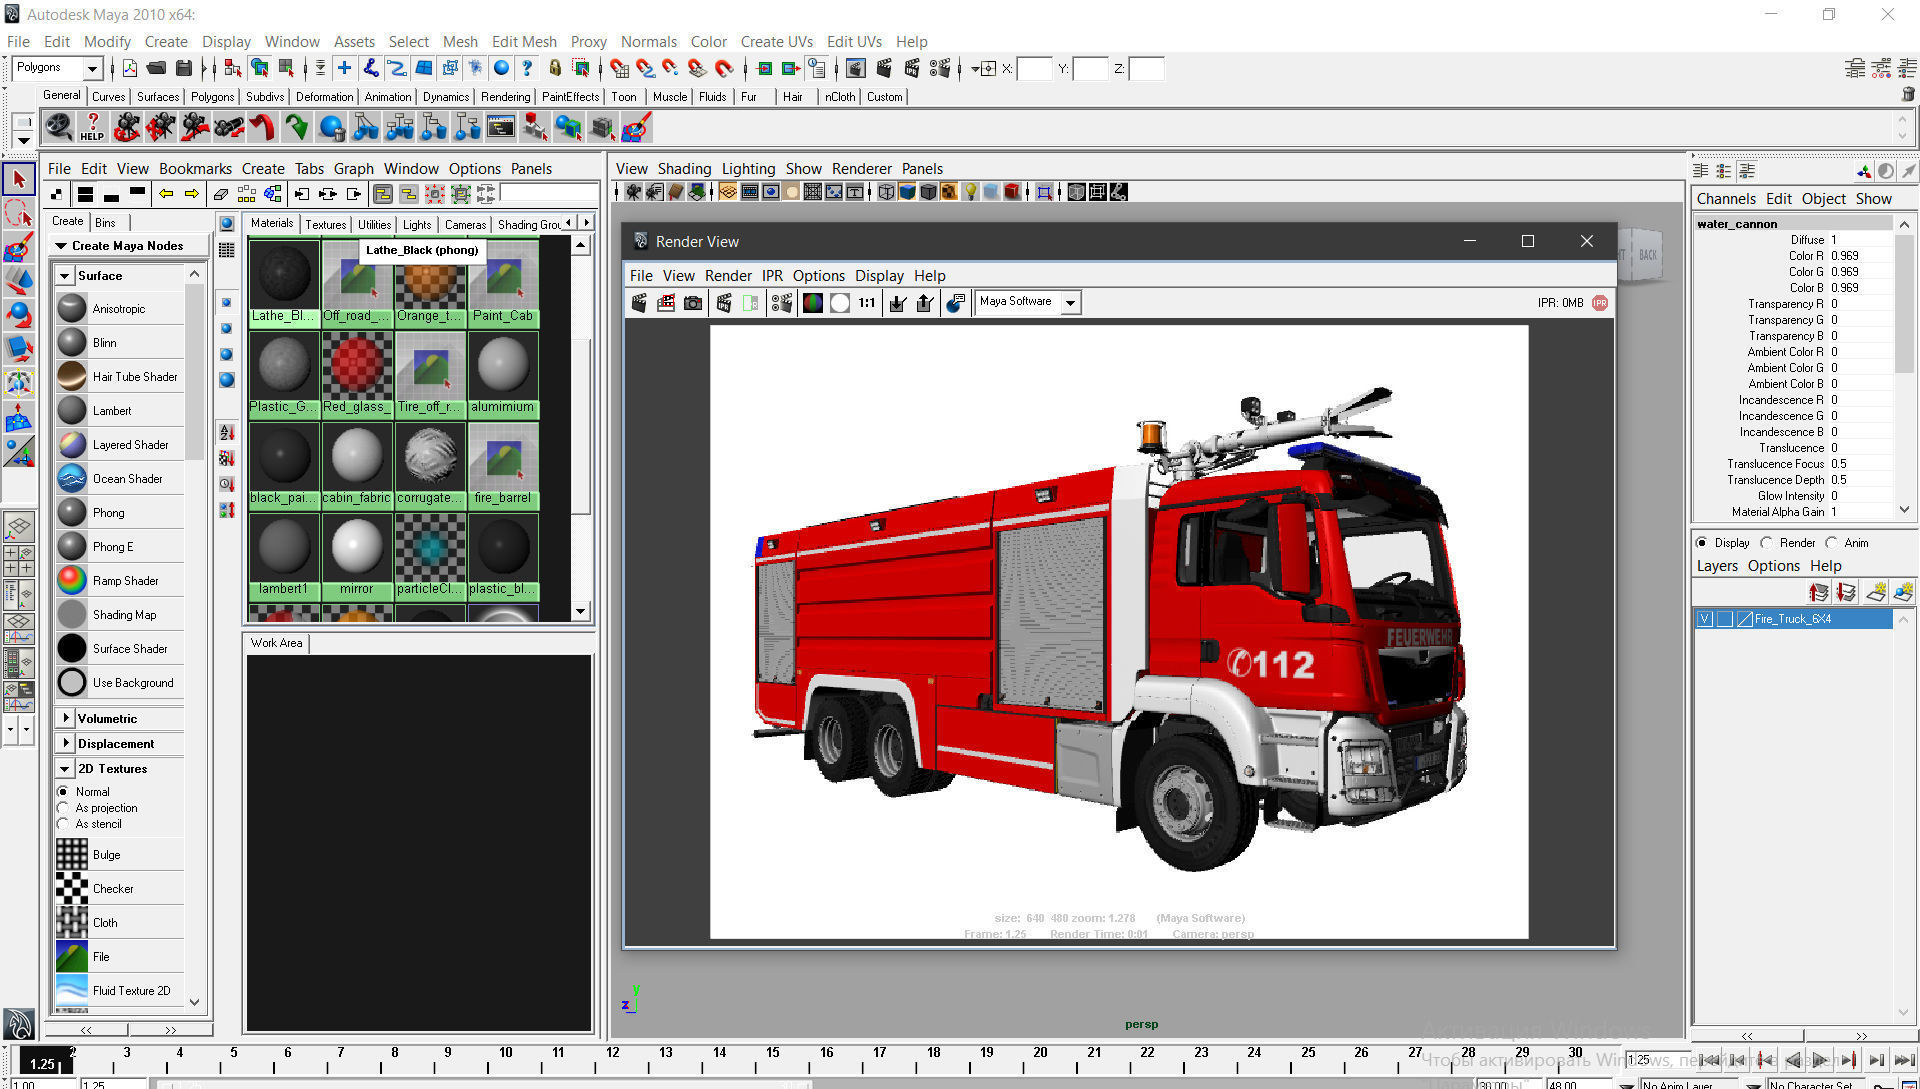Select the Render radio button in layer editor
The width and height of the screenshot is (1920, 1089).
pos(1767,543)
